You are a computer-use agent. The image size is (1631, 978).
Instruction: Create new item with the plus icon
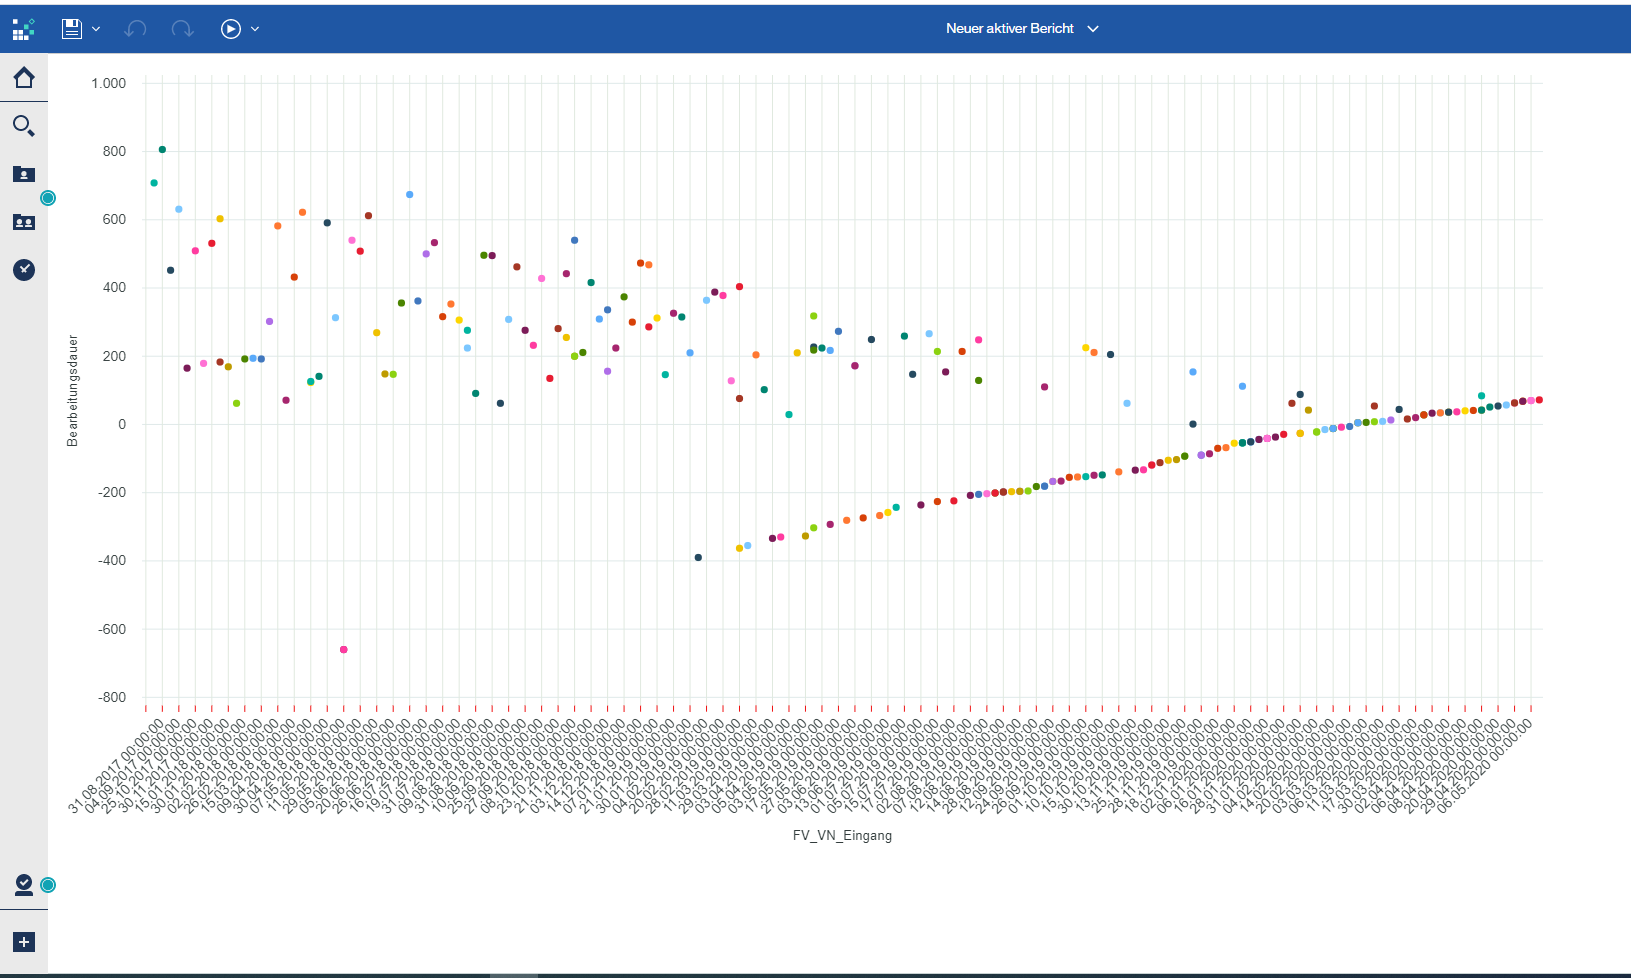pyautogui.click(x=24, y=942)
